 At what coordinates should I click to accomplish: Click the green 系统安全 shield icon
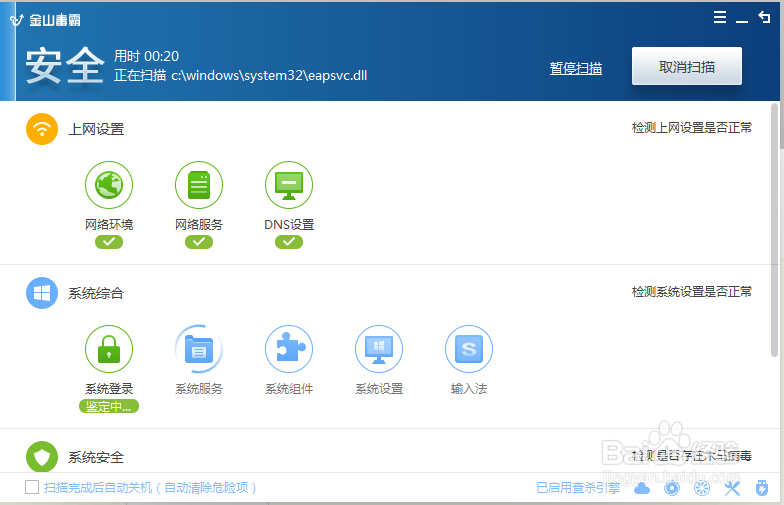(x=42, y=456)
